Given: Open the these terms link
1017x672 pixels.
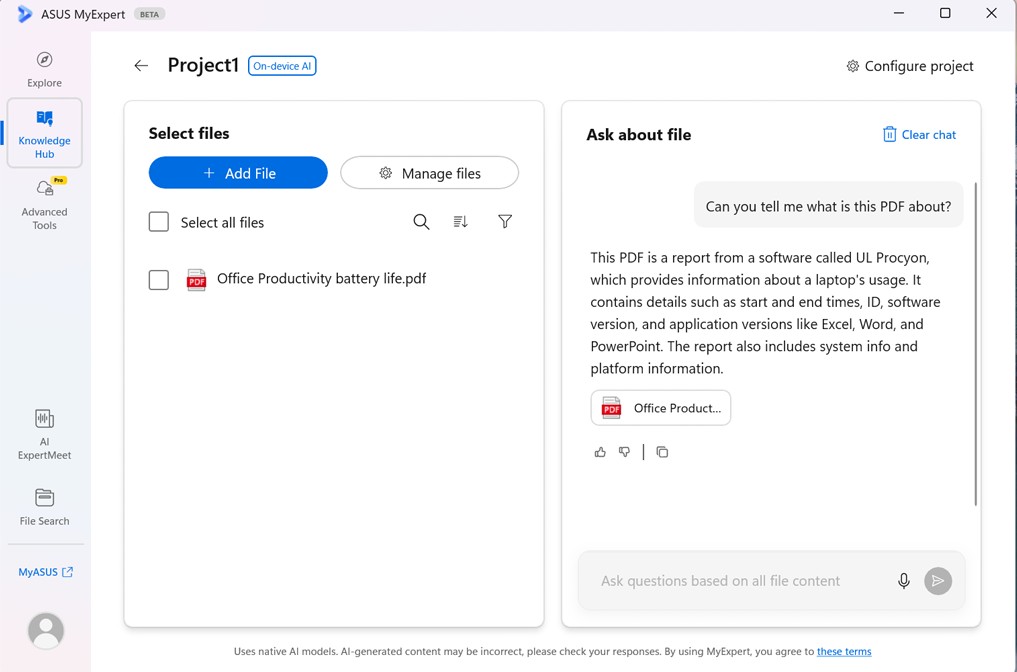Looking at the screenshot, I should coord(844,651).
